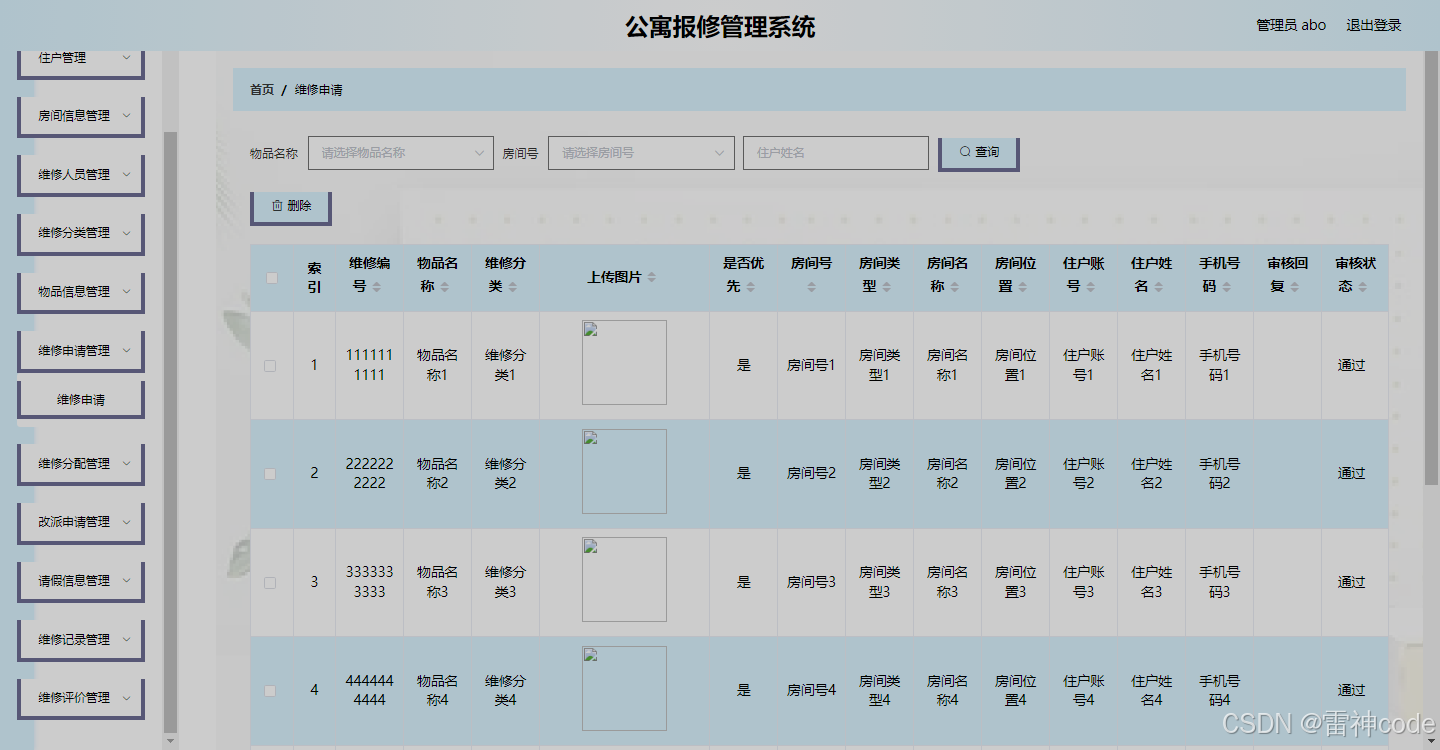Click the image thumbnail in row 4
The width and height of the screenshot is (1440, 750).
[624, 688]
